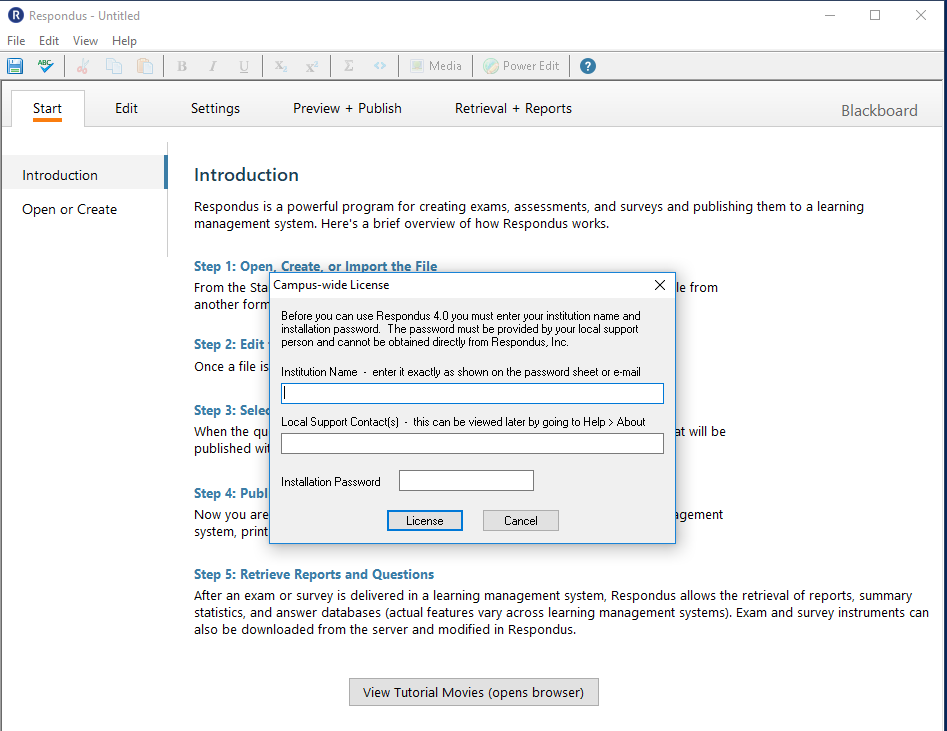Viewport: 947px width, 731px height.
Task: Click the Cut scissors icon
Action: pos(83,66)
